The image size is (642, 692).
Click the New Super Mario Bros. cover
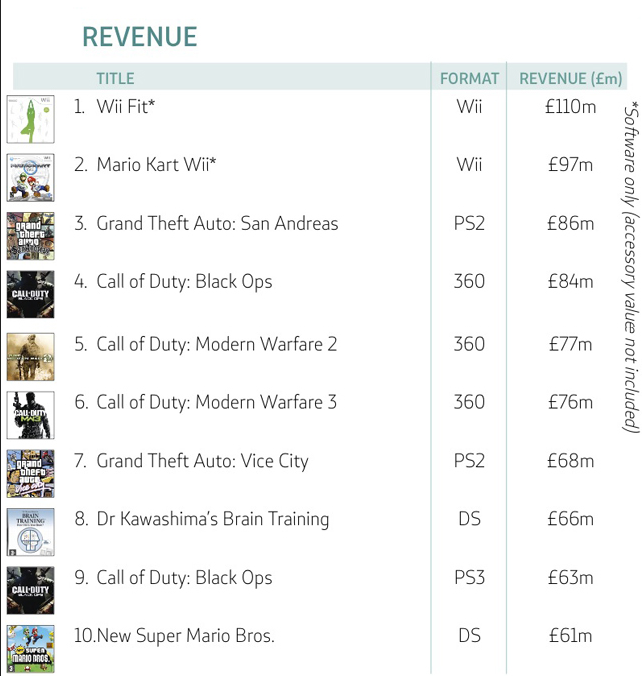pos(30,649)
